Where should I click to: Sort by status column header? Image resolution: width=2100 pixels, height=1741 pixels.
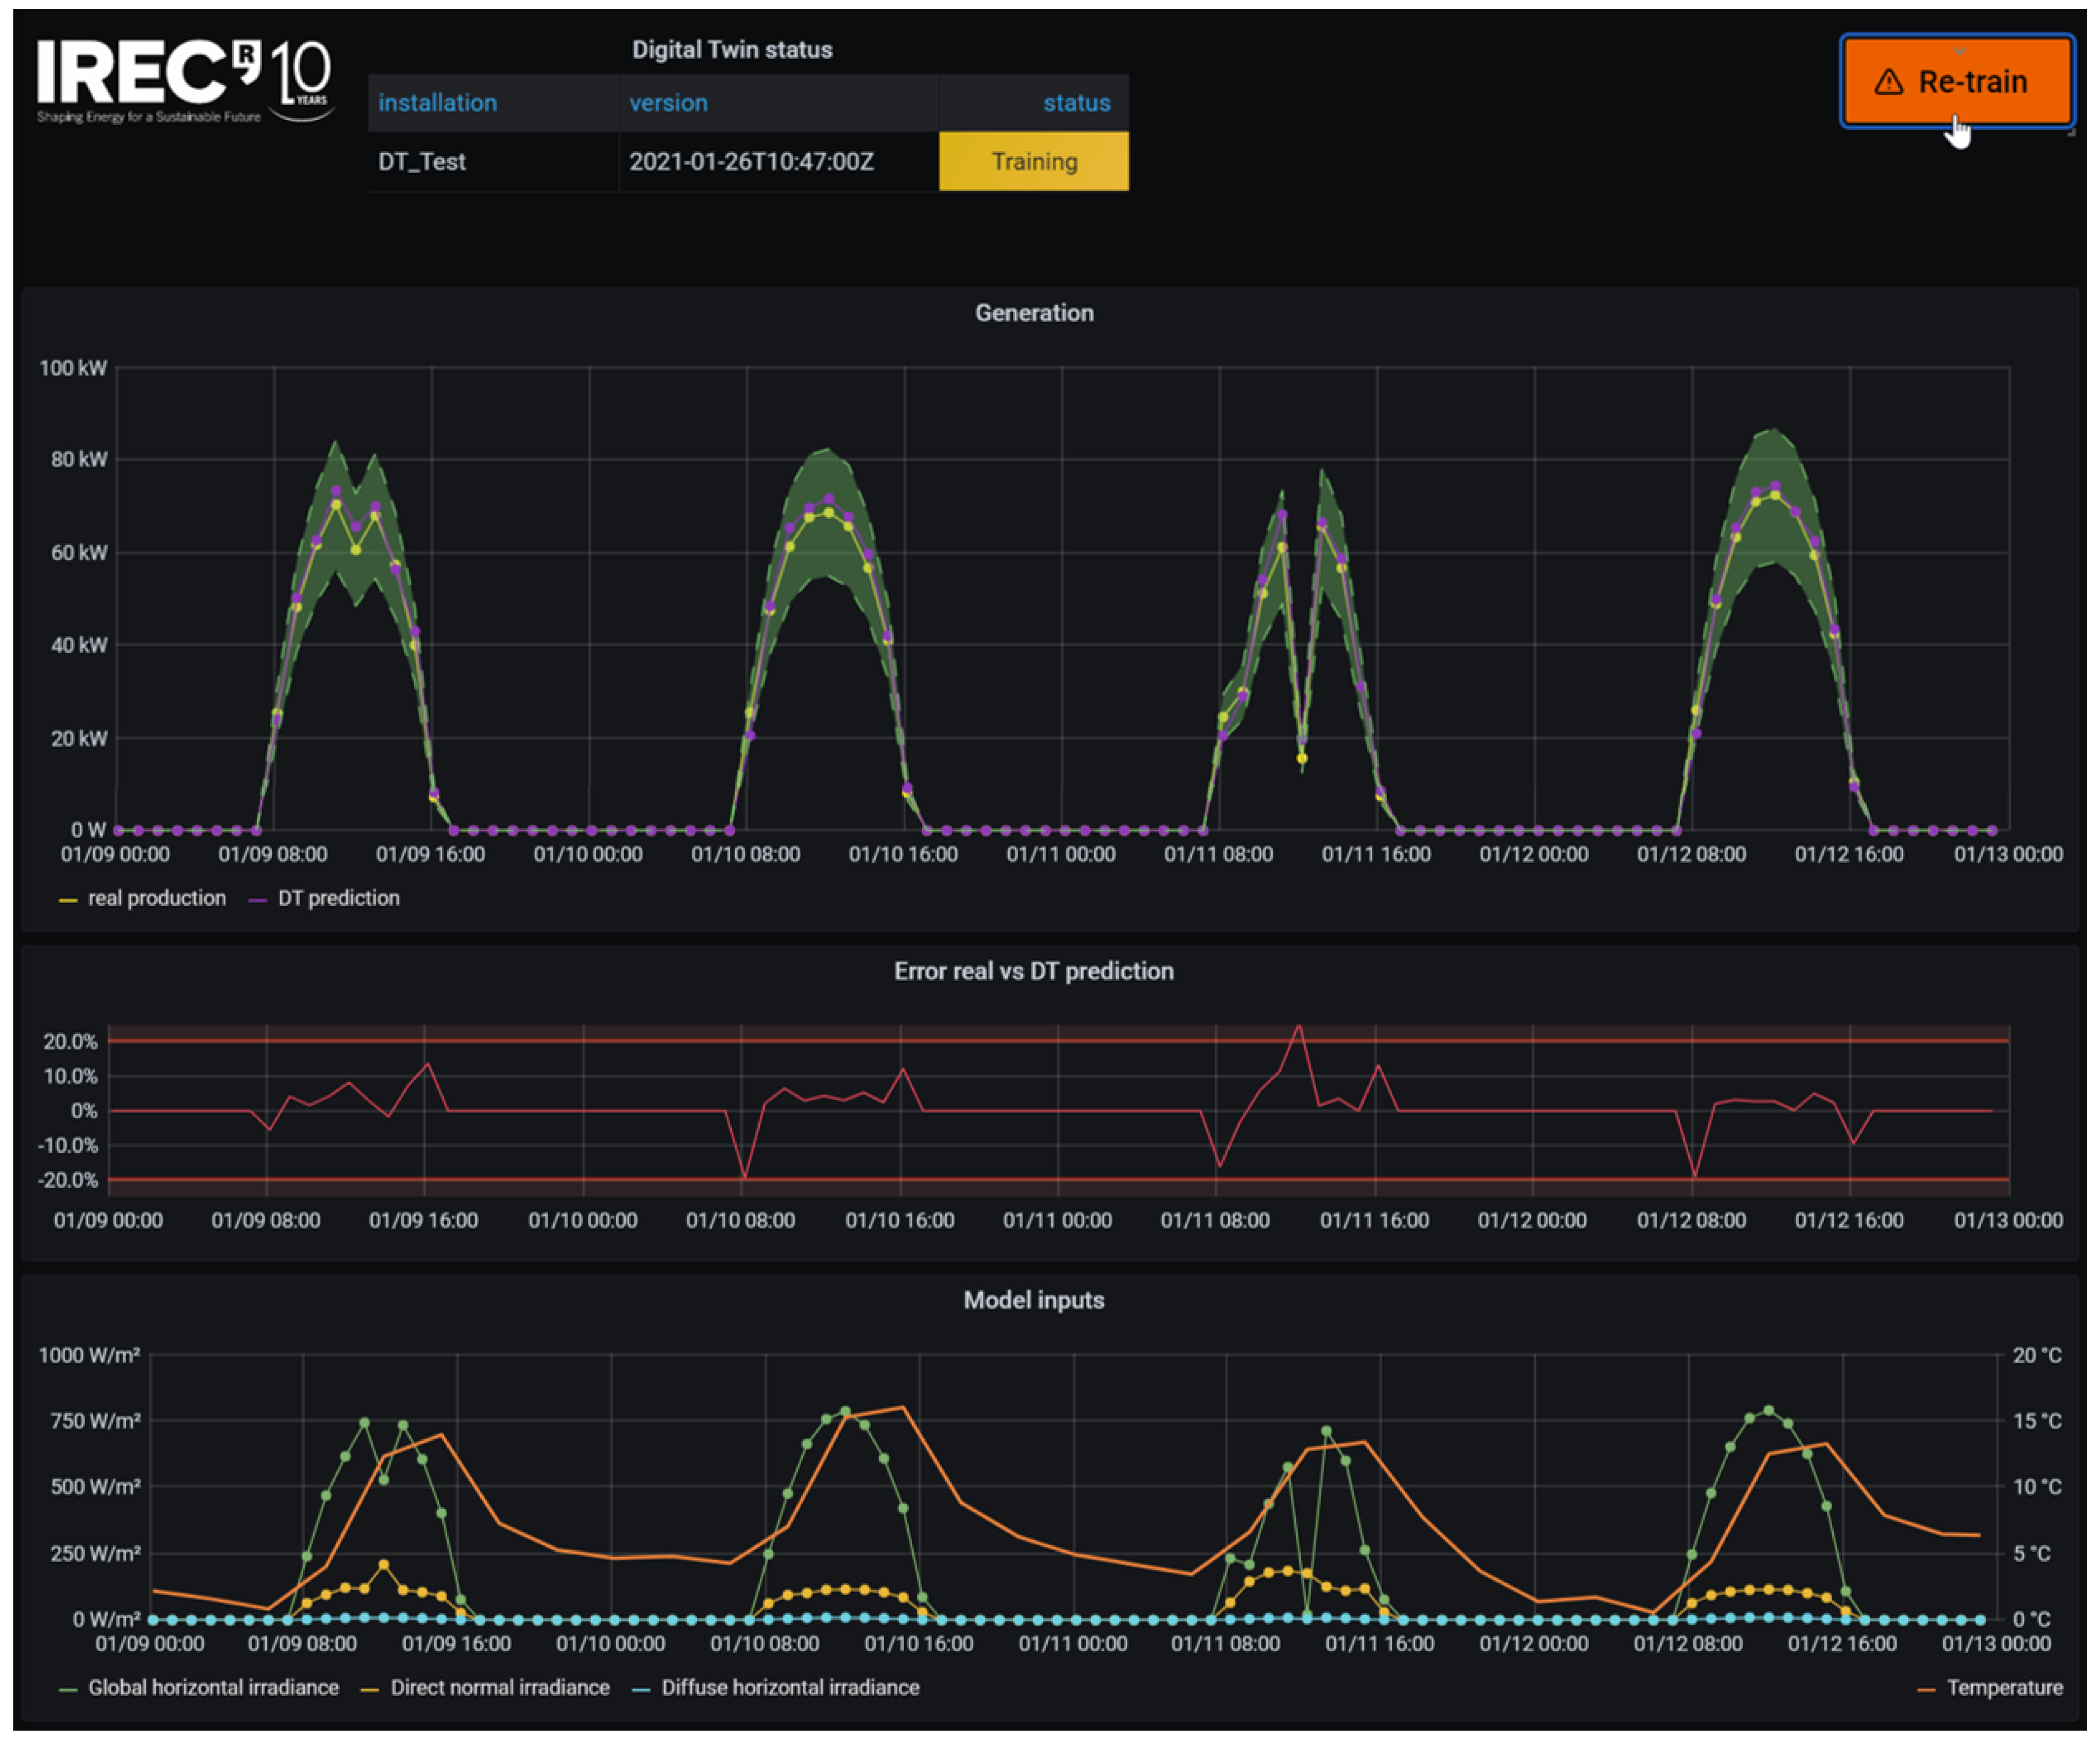(1076, 103)
